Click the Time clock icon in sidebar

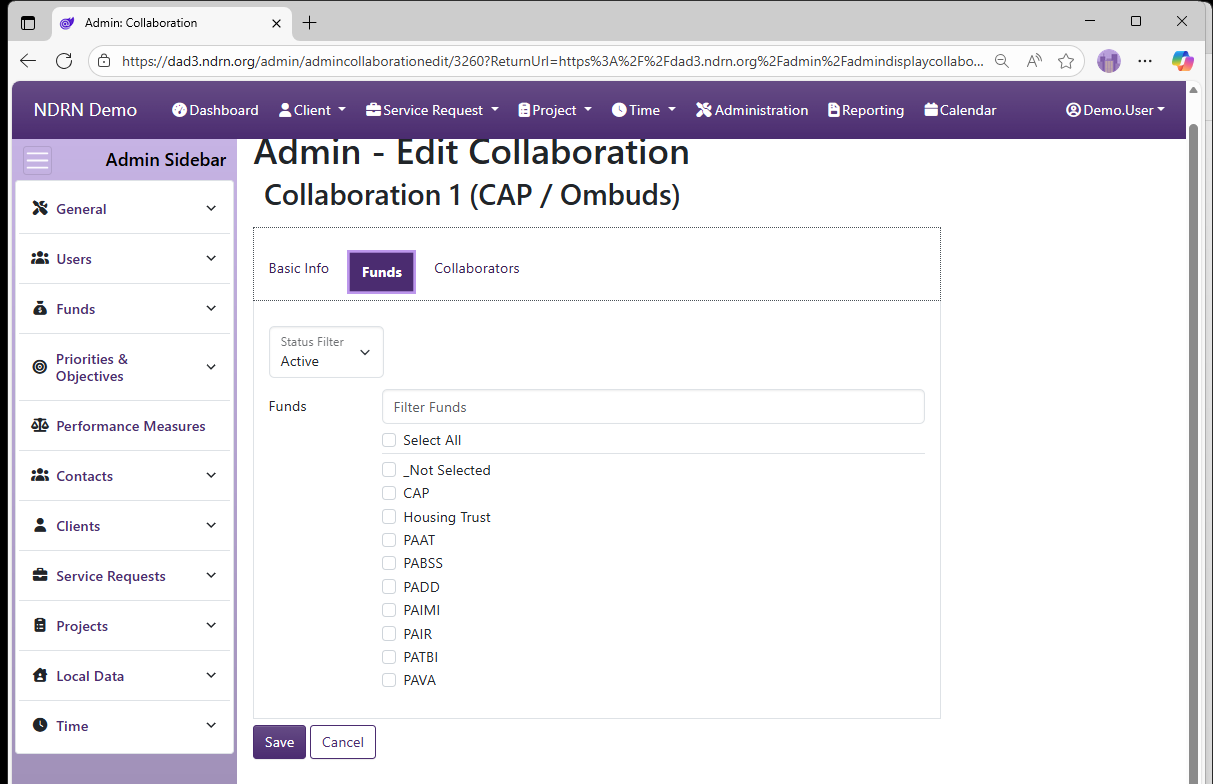click(x=40, y=726)
